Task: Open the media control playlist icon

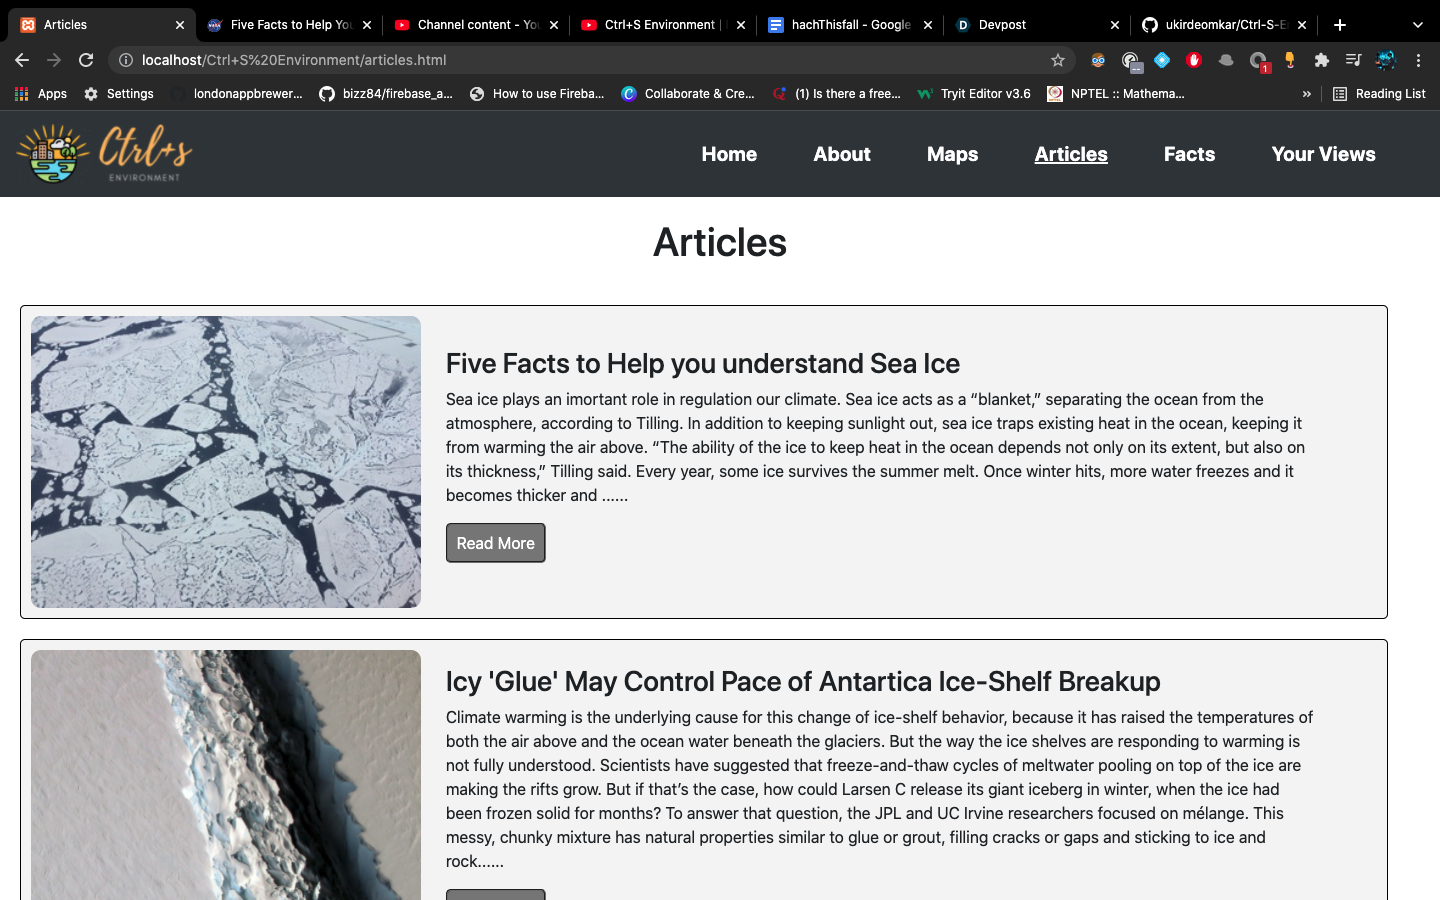Action: coord(1353,60)
